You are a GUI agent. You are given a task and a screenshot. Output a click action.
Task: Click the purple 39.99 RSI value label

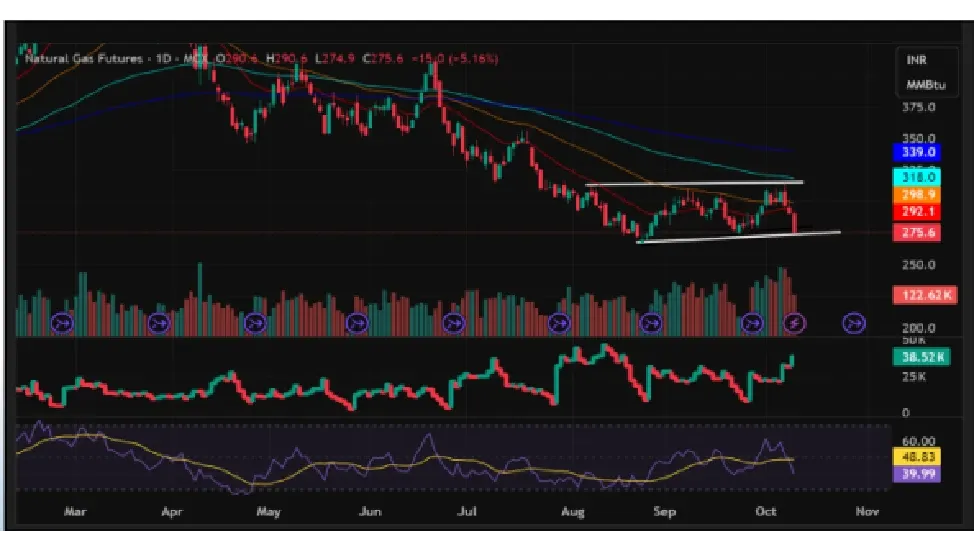[919, 474]
